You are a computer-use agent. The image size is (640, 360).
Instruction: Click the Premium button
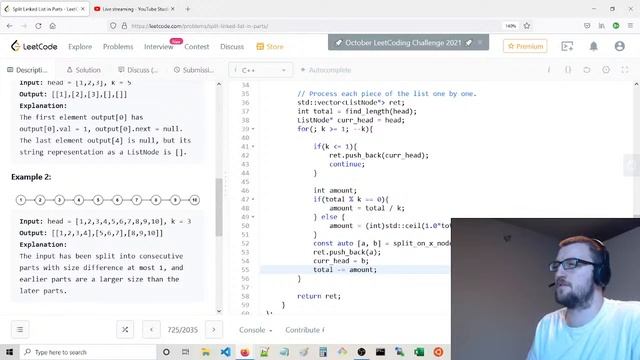(525, 46)
